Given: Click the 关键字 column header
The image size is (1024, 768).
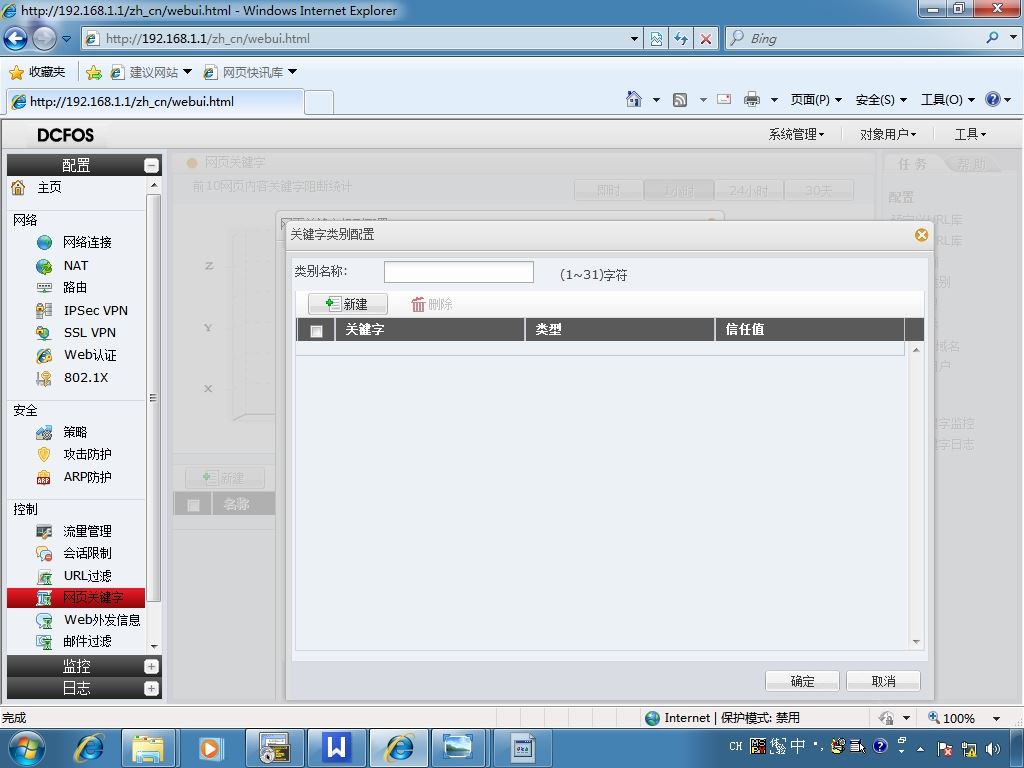Looking at the screenshot, I should [x=430, y=330].
